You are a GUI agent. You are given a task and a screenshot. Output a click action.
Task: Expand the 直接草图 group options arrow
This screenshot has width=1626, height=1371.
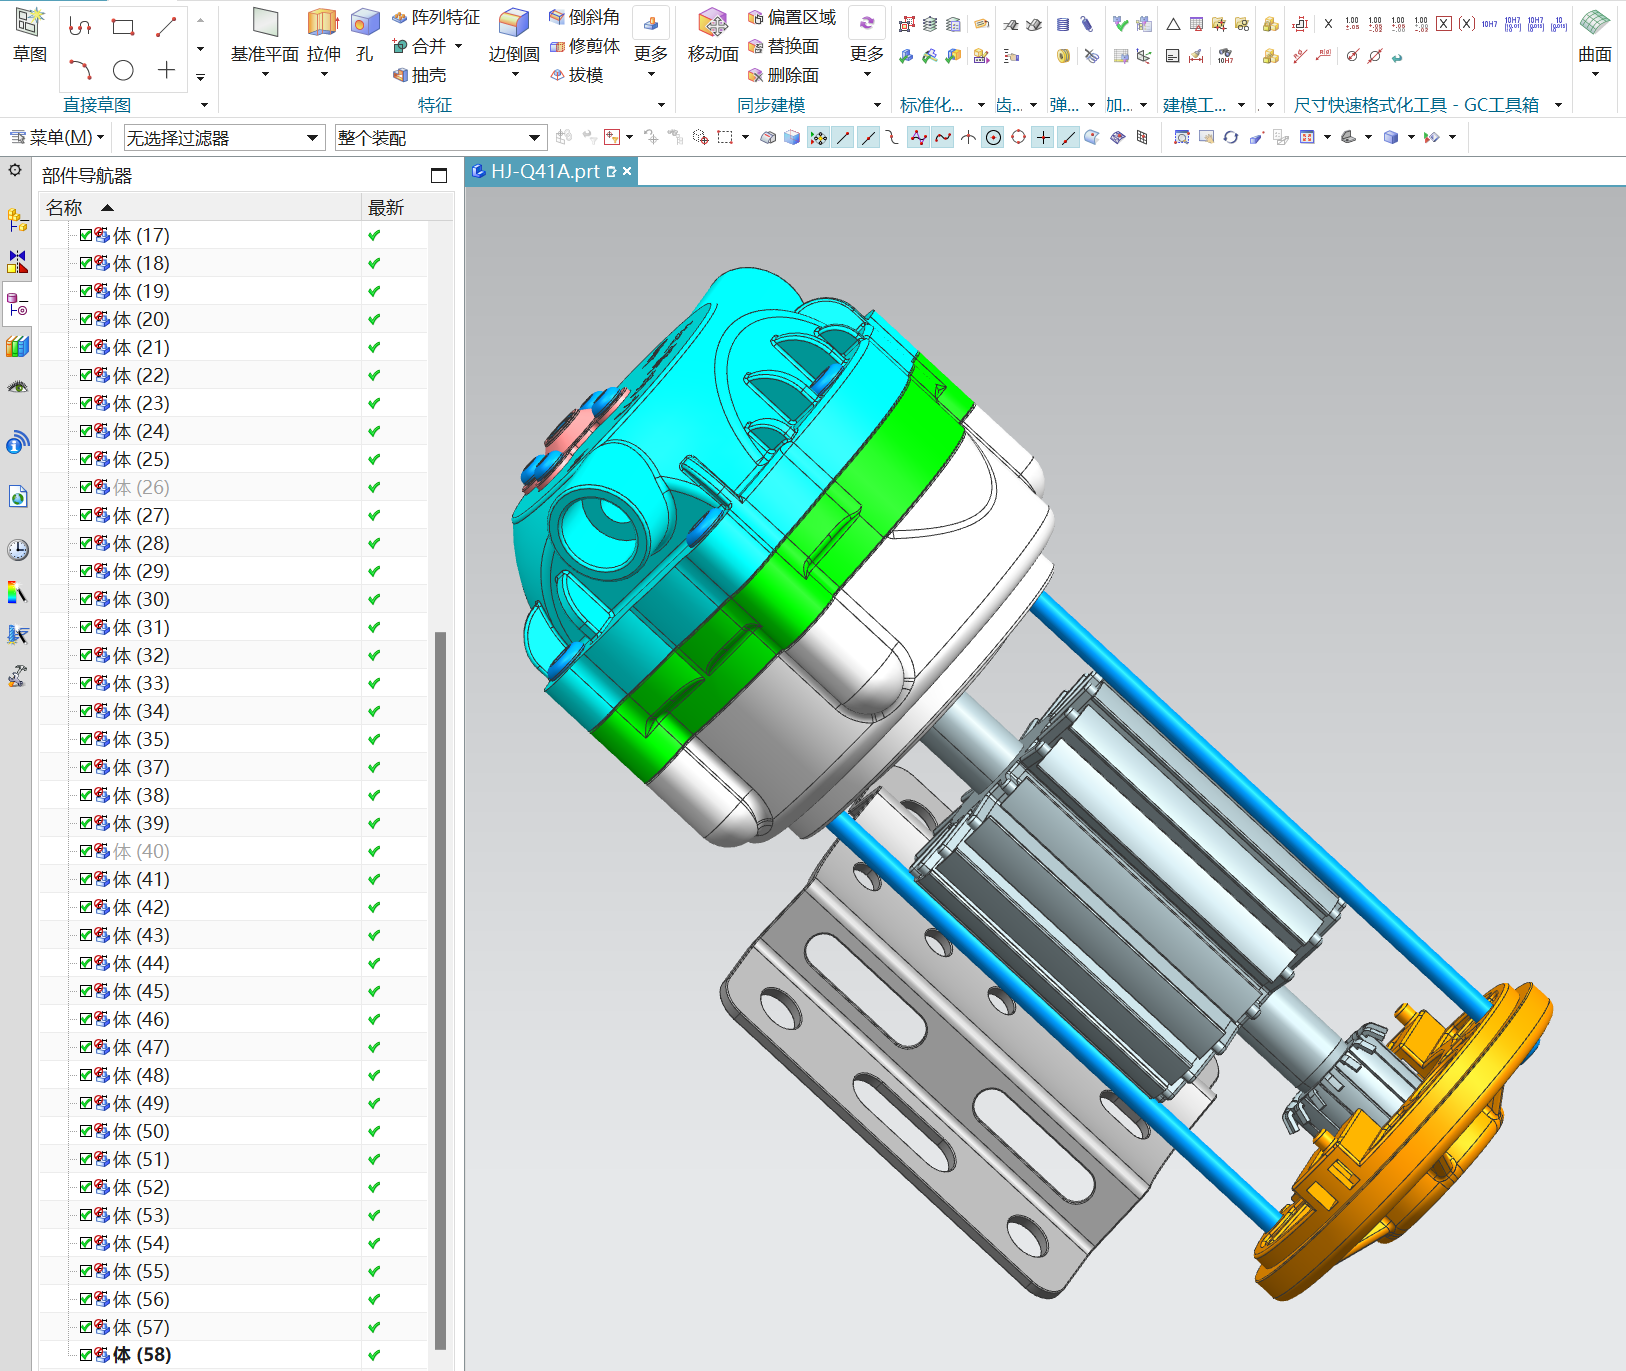coord(204,105)
